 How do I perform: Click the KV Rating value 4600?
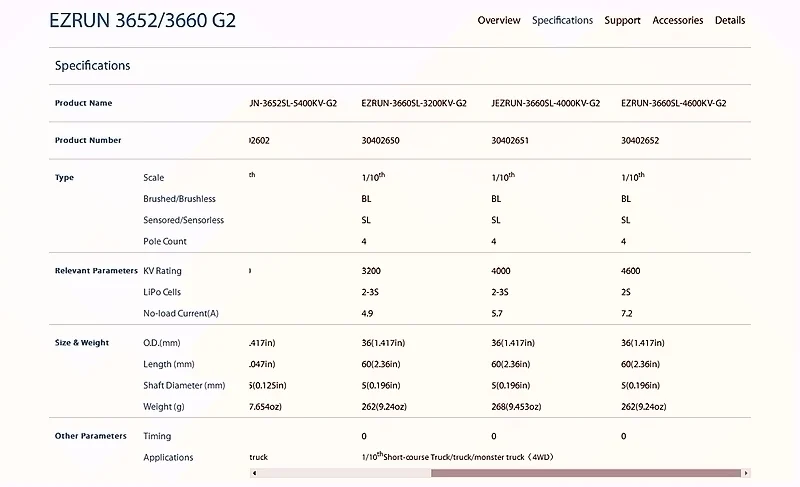(631, 271)
